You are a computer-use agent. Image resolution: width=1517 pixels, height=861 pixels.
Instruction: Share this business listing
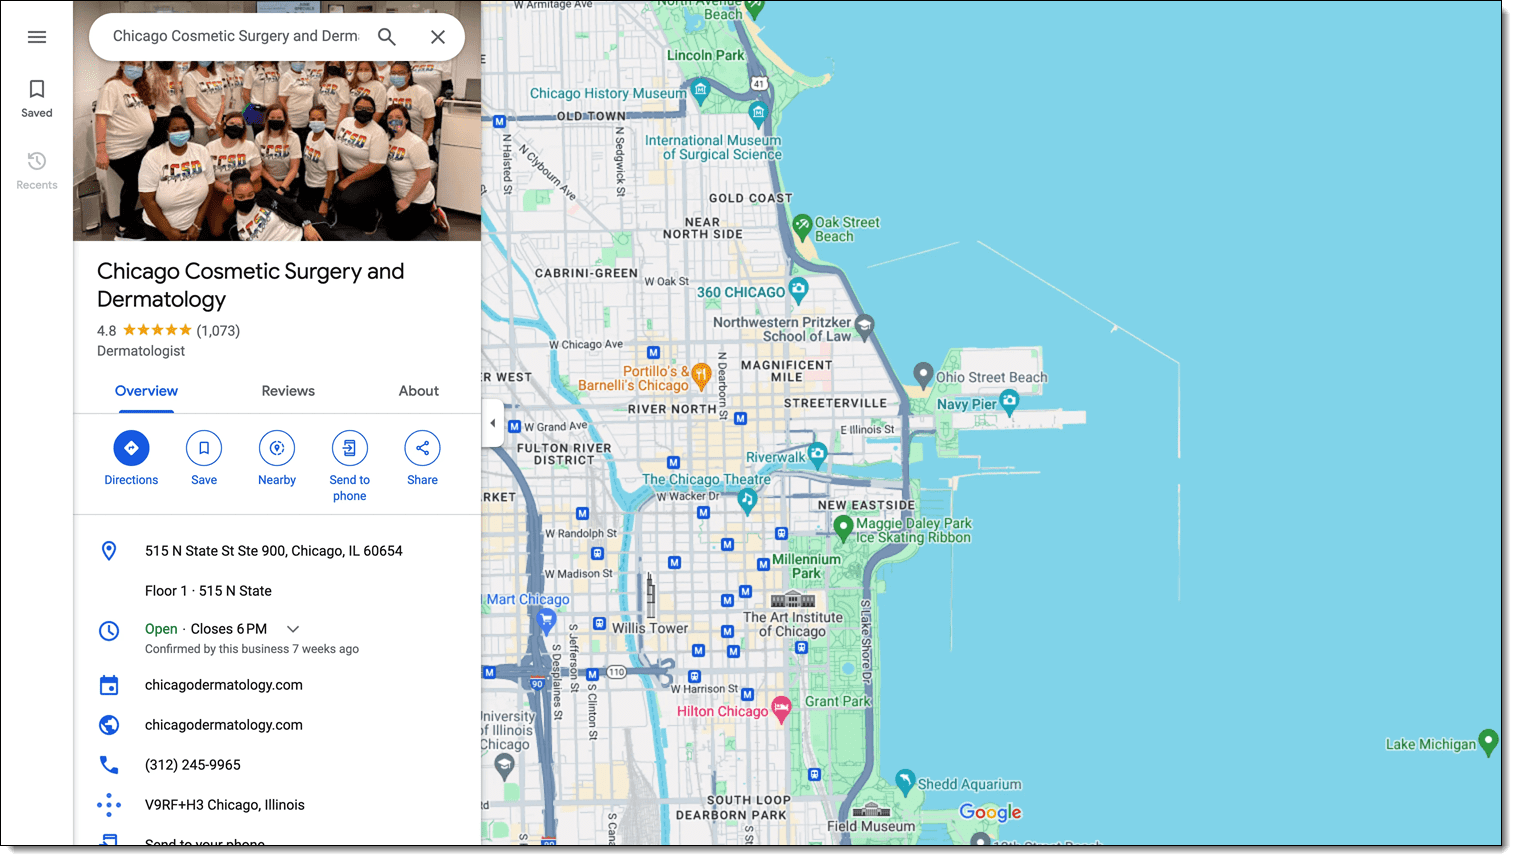point(422,449)
